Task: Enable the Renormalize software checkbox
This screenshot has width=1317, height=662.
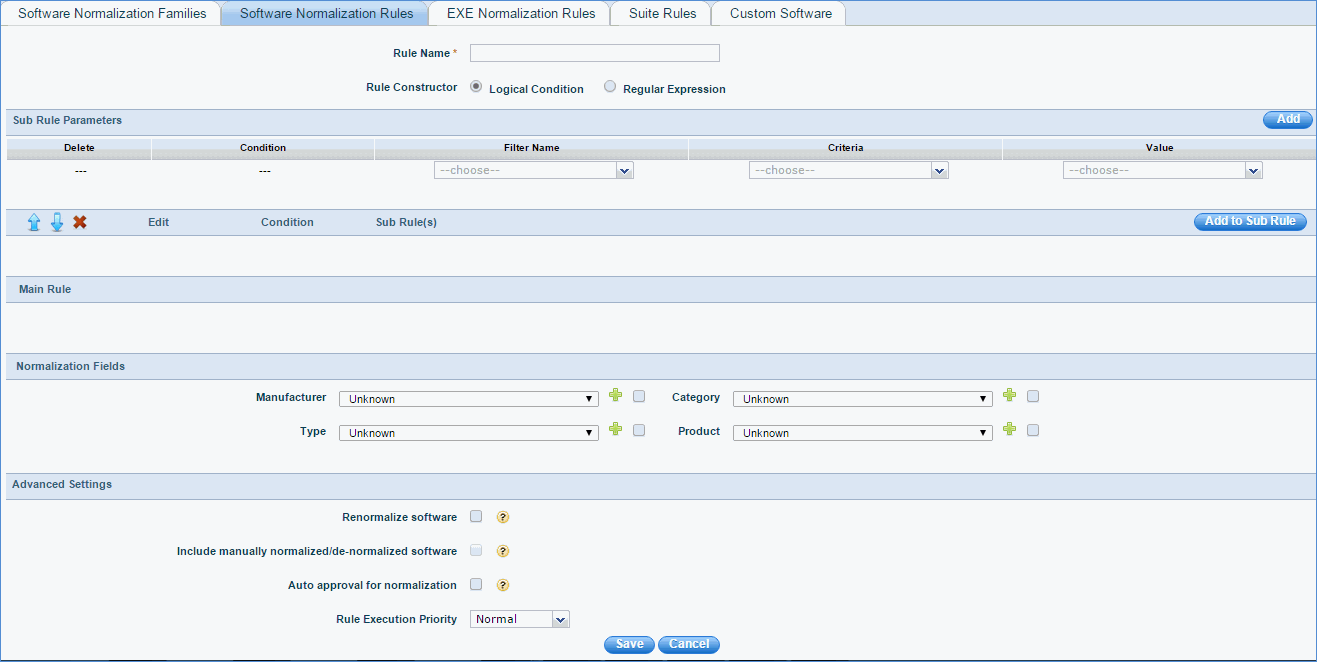Action: (476, 517)
